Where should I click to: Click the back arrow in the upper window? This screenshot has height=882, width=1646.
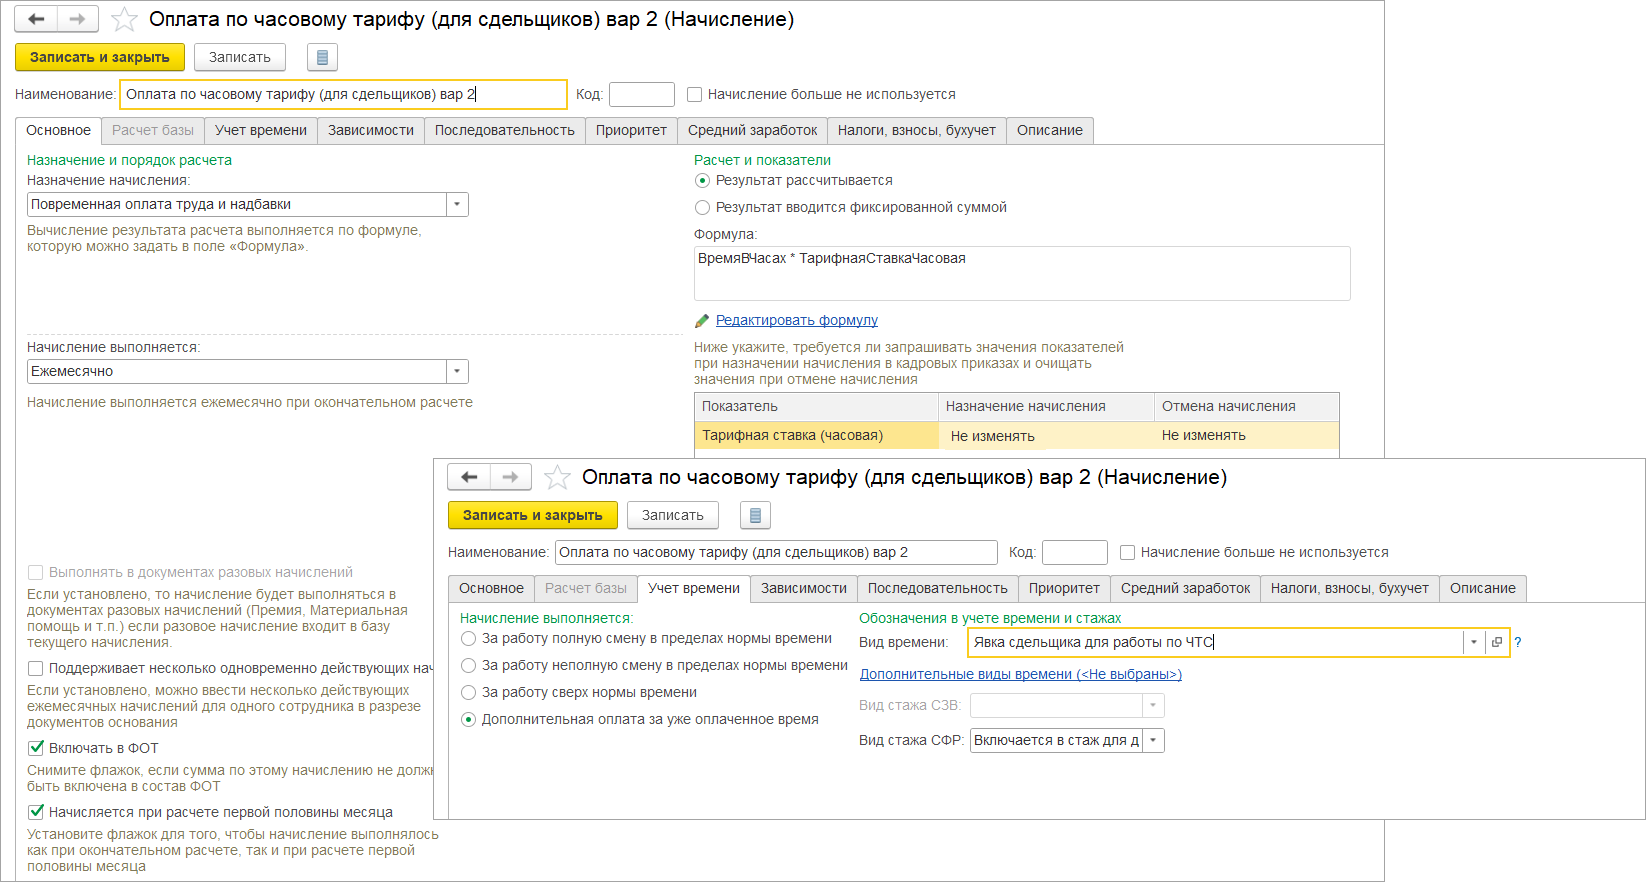[36, 19]
